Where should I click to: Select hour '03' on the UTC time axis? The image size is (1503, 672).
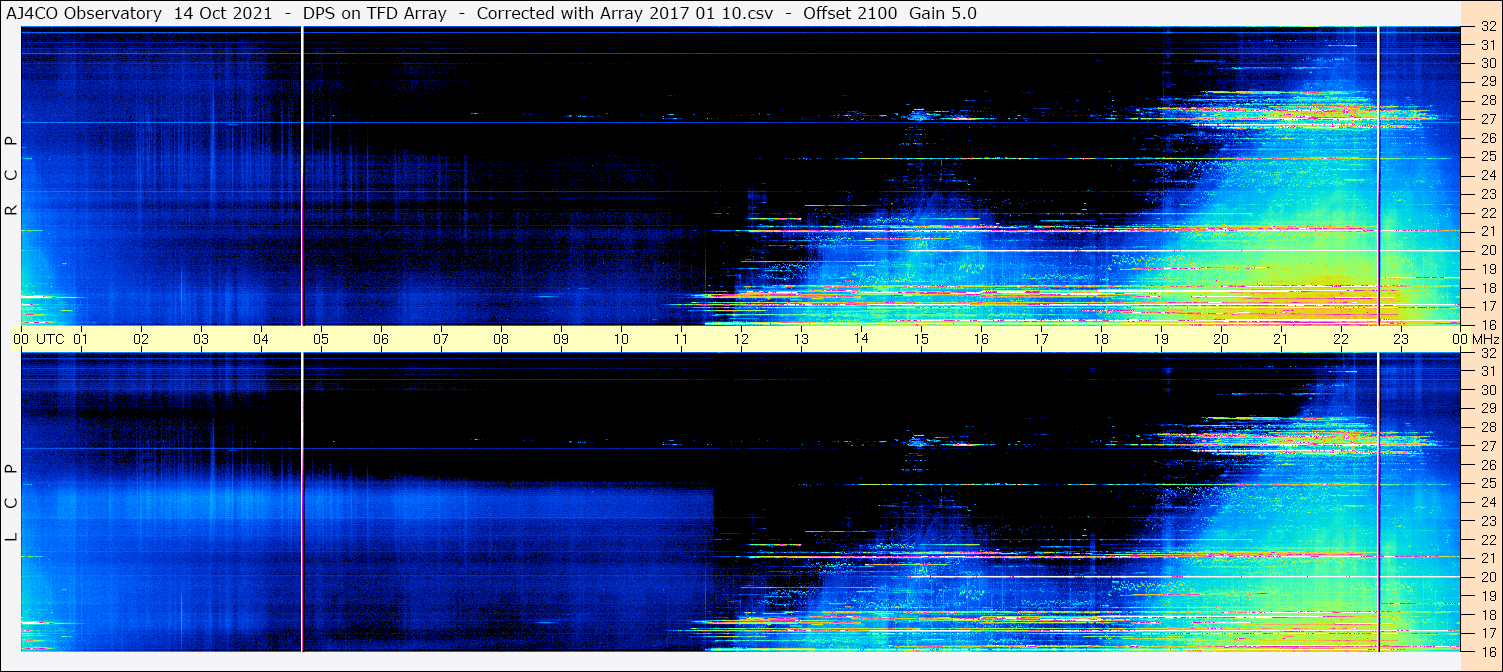pos(201,339)
